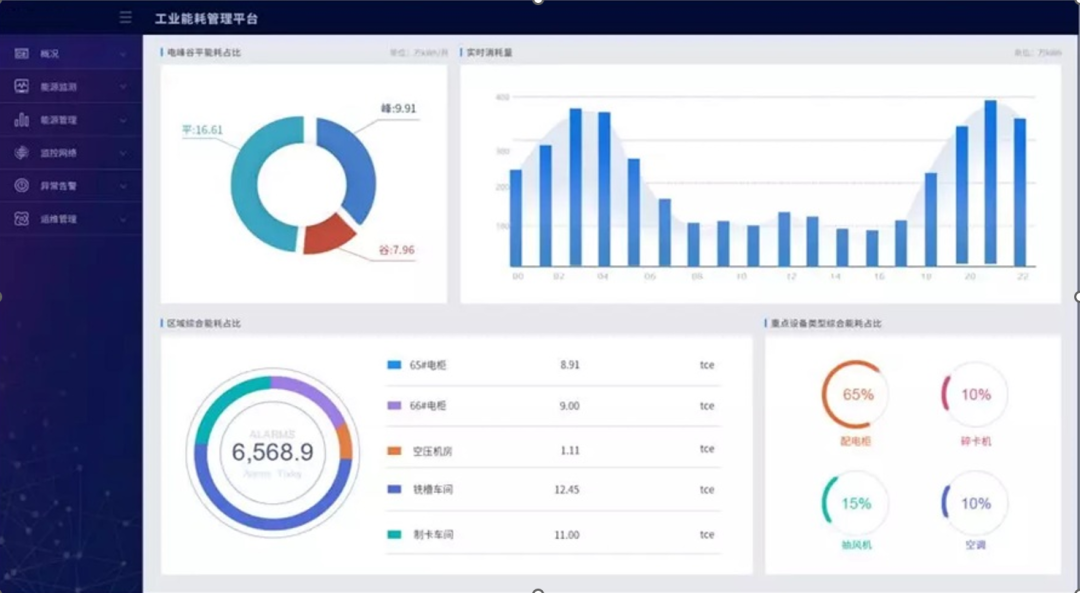Click the blue 65#电柜 legend swatch
The height and width of the screenshot is (593, 1080).
click(394, 365)
